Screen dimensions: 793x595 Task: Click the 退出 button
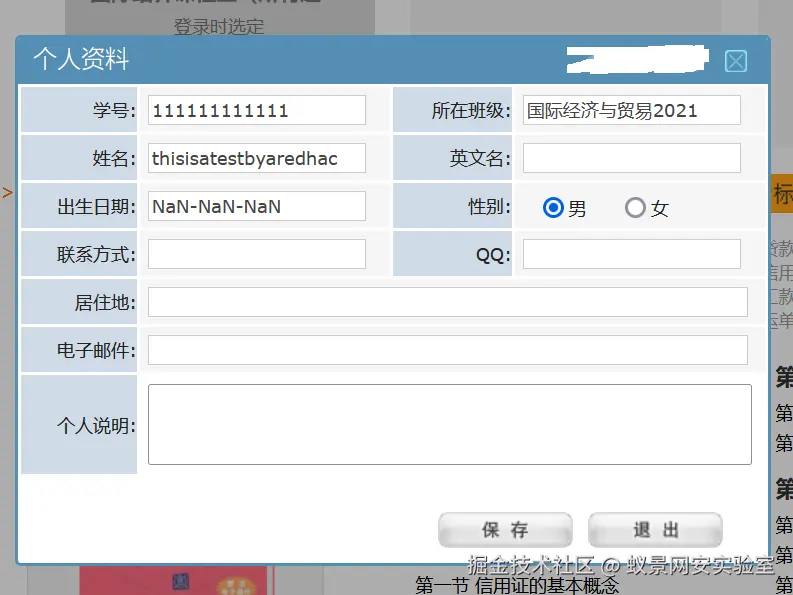coord(655,530)
